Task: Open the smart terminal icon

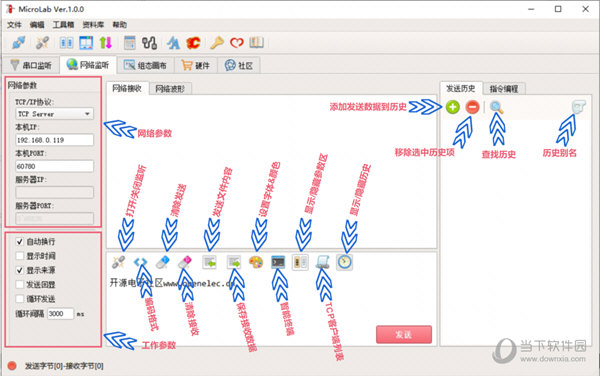Action: pyautogui.click(x=278, y=262)
